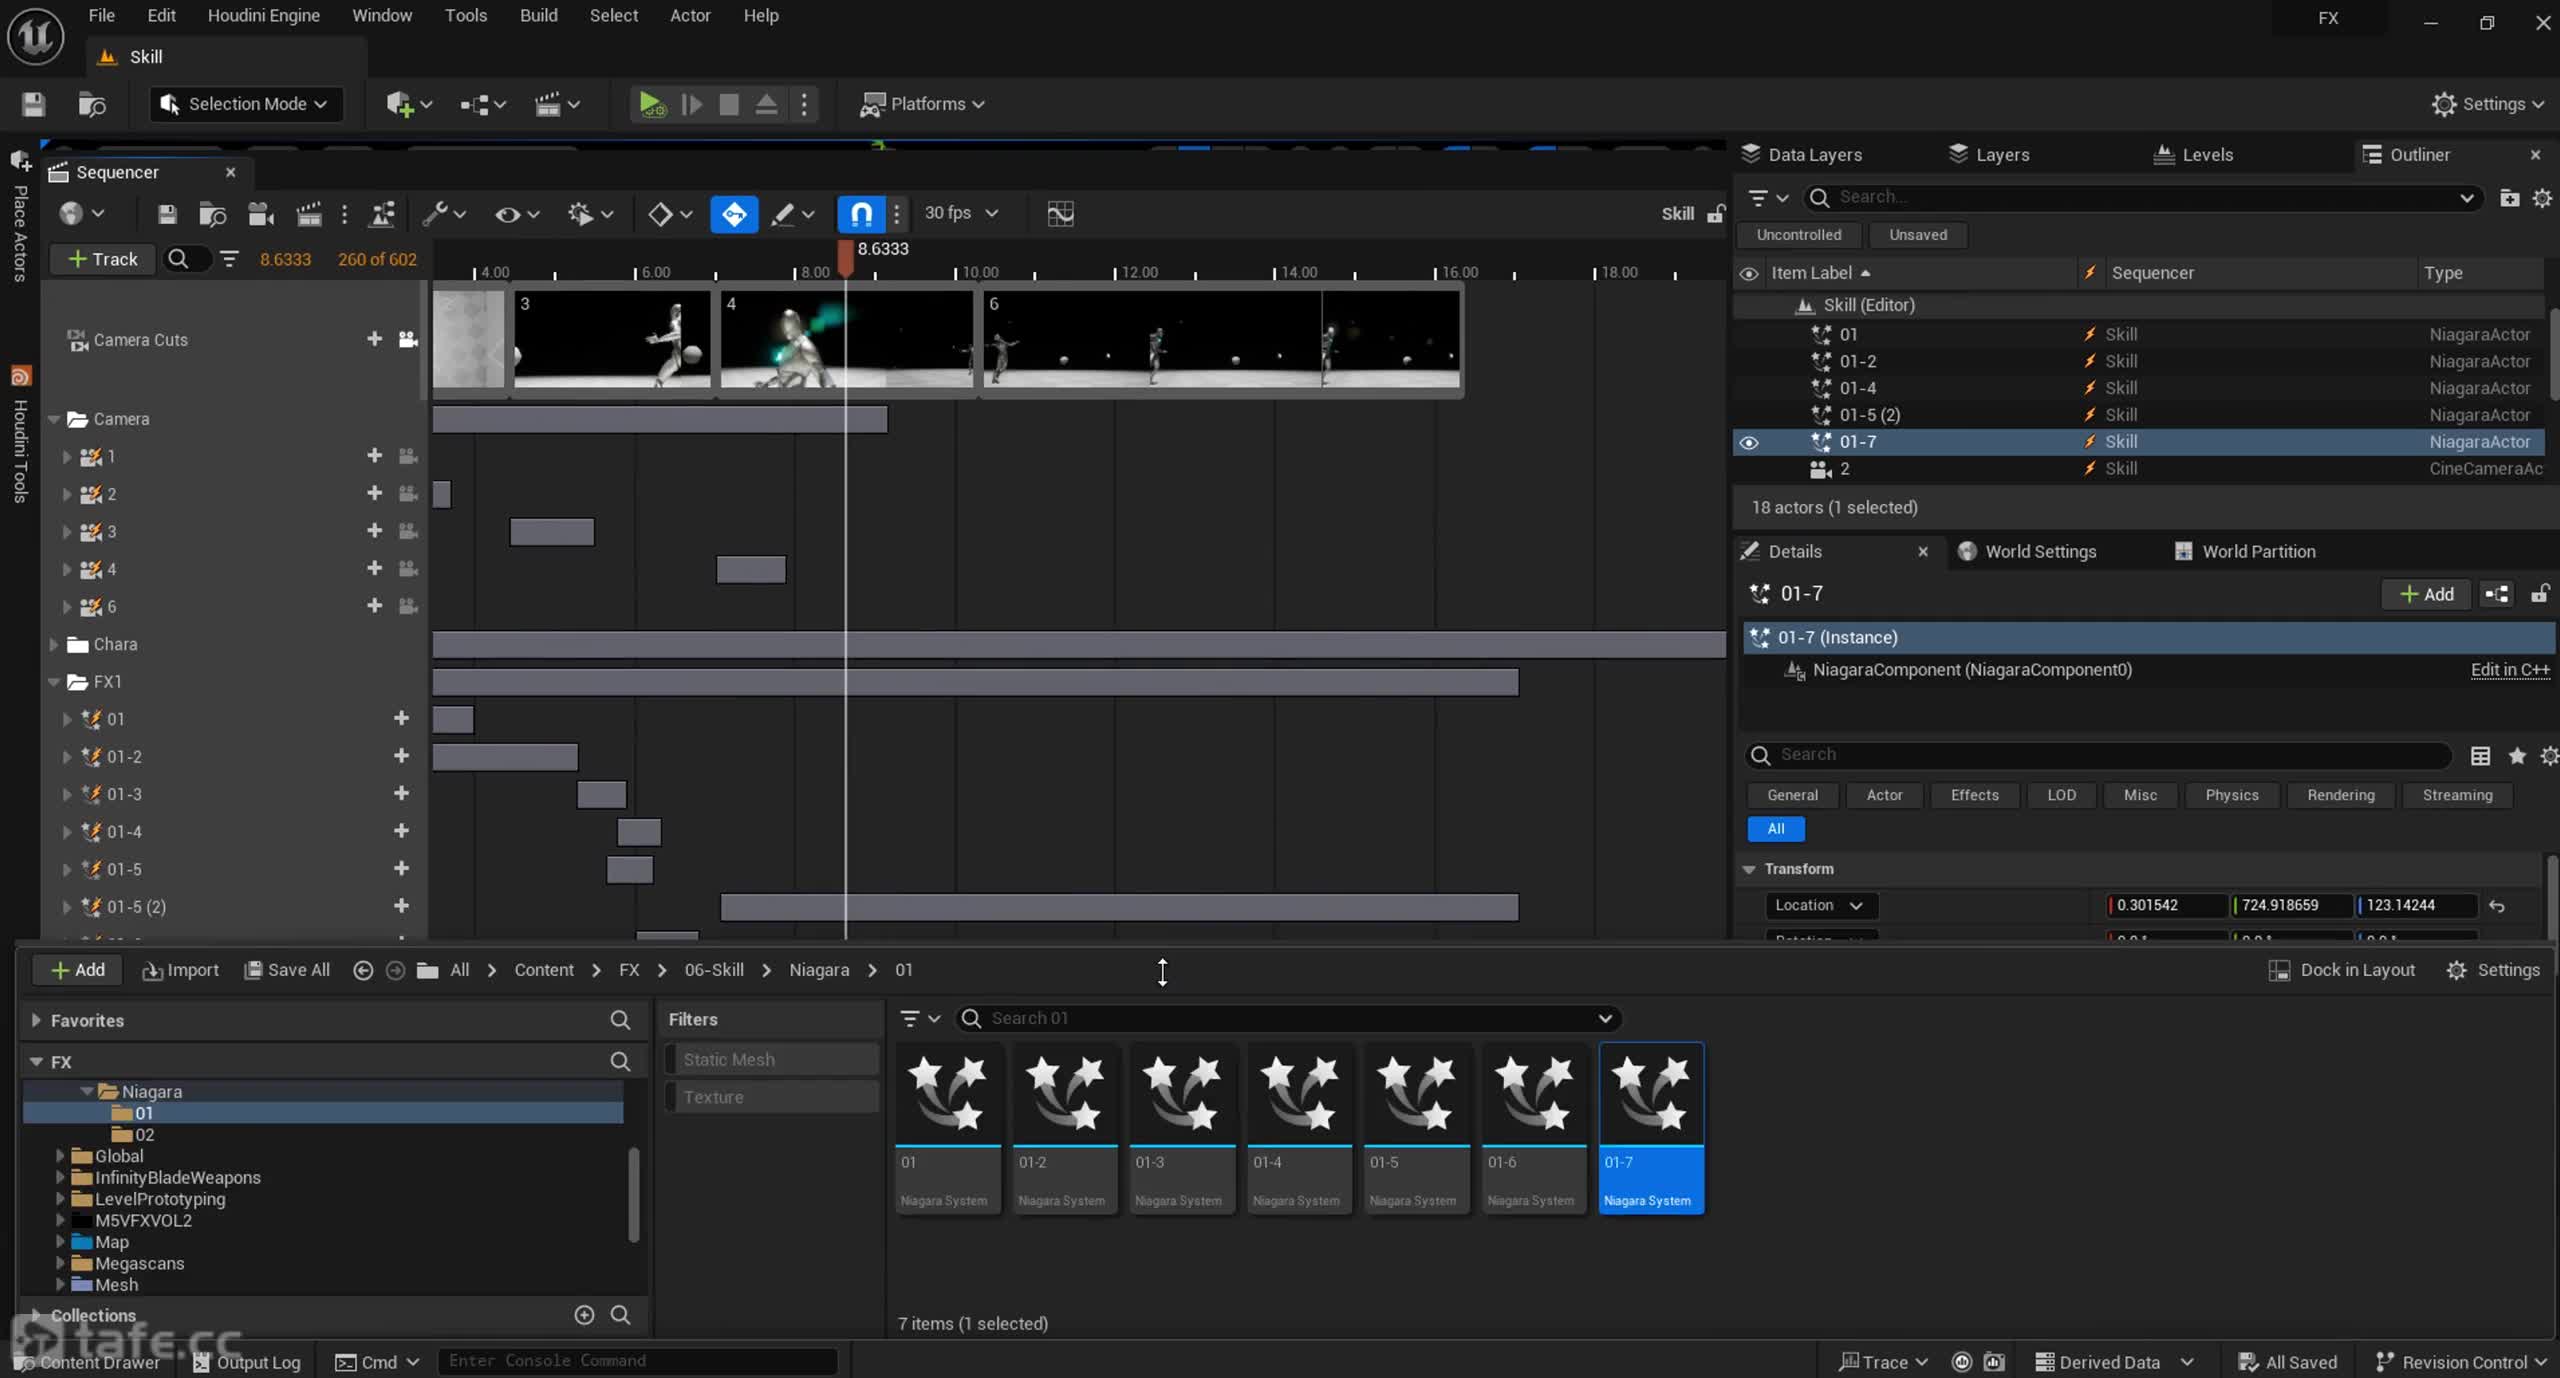The image size is (2560, 1378).
Task: Click the Details property matrix table icon
Action: click(2481, 756)
